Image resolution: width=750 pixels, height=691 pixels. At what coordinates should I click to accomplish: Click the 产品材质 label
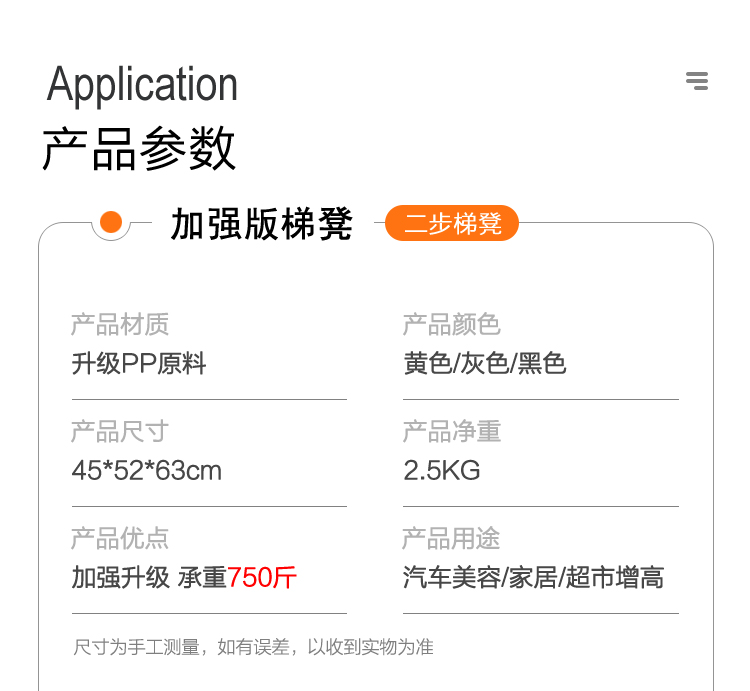tap(120, 324)
